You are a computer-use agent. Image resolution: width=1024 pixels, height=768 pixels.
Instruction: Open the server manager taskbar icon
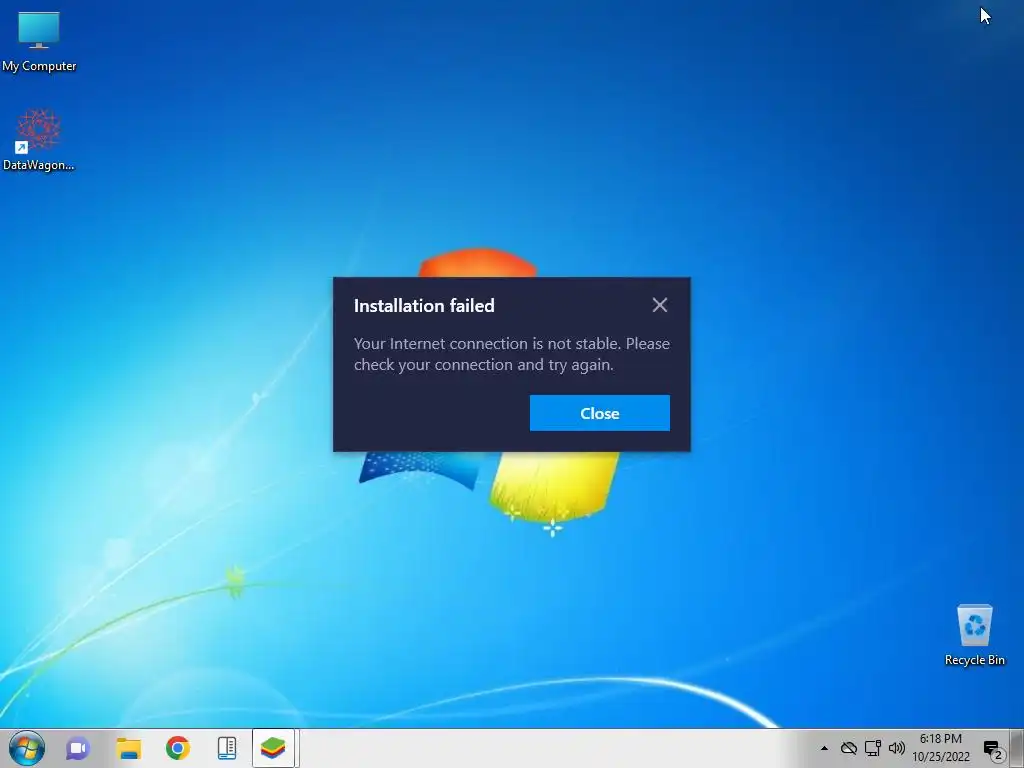click(x=227, y=748)
